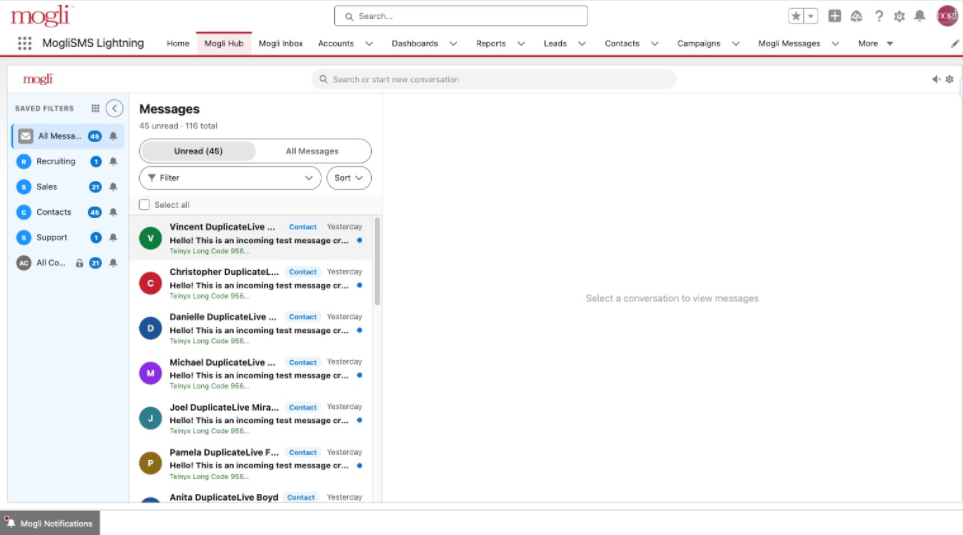Open the Accounts tab
The width and height of the screenshot is (963, 535).
click(x=336, y=44)
